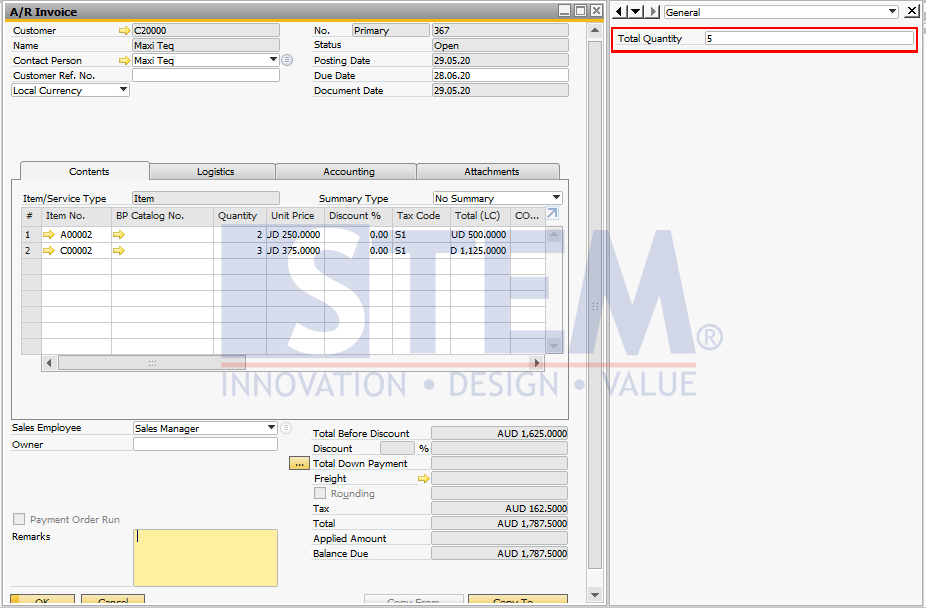The image size is (926, 608).
Task: Click the orange drill-down arrow for item A00002
Action: [x=49, y=234]
